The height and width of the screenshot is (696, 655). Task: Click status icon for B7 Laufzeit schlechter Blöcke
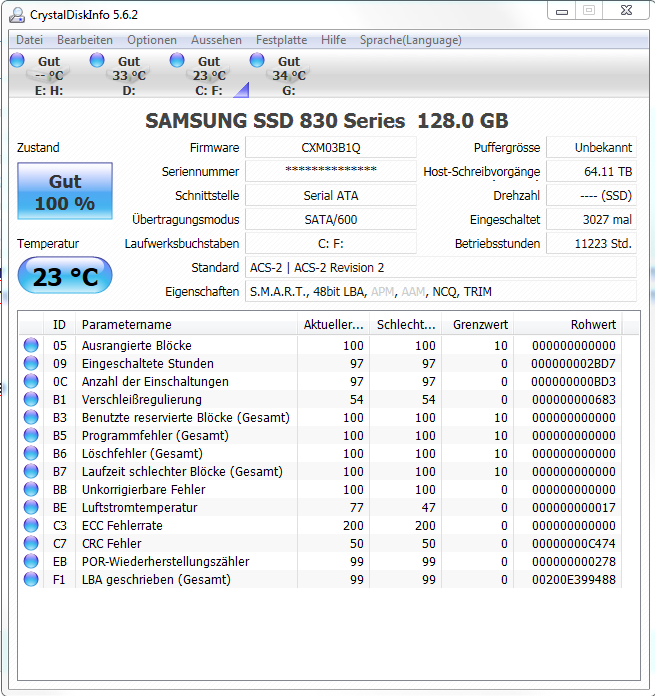point(31,471)
